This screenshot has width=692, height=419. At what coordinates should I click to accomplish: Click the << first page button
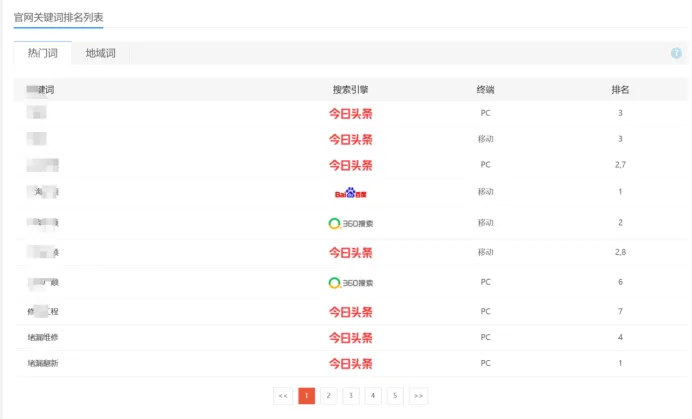283,396
